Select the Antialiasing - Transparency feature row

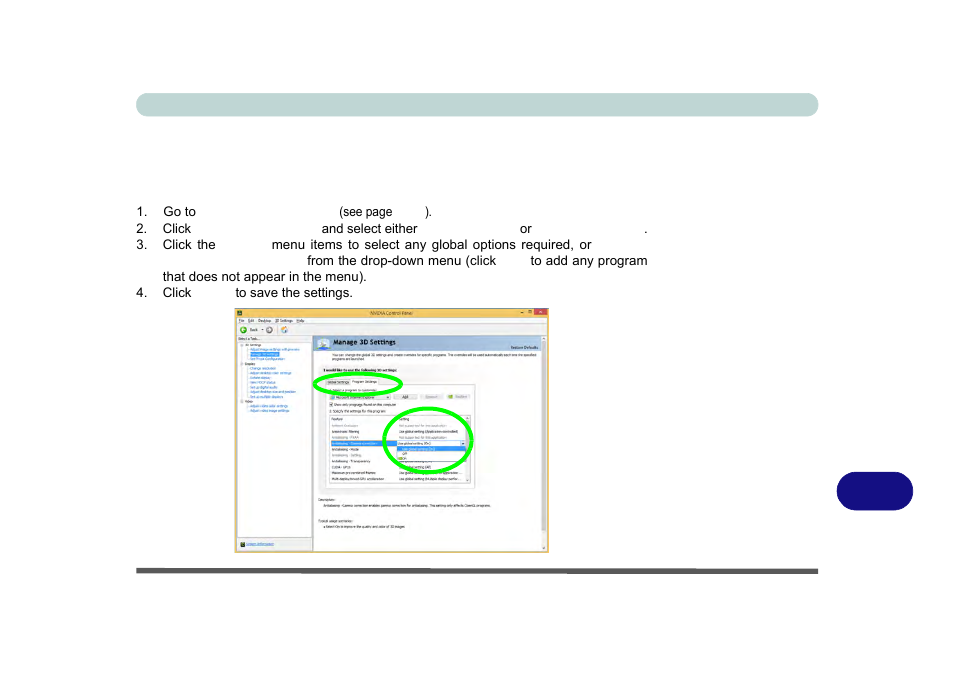[x=363, y=461]
